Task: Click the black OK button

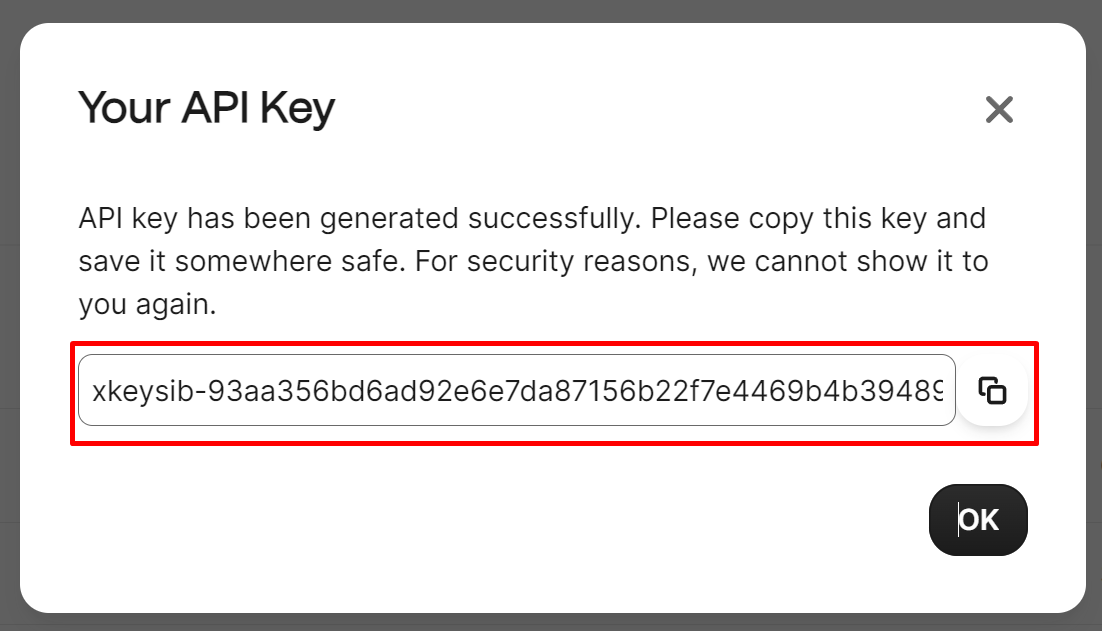Action: point(978,520)
